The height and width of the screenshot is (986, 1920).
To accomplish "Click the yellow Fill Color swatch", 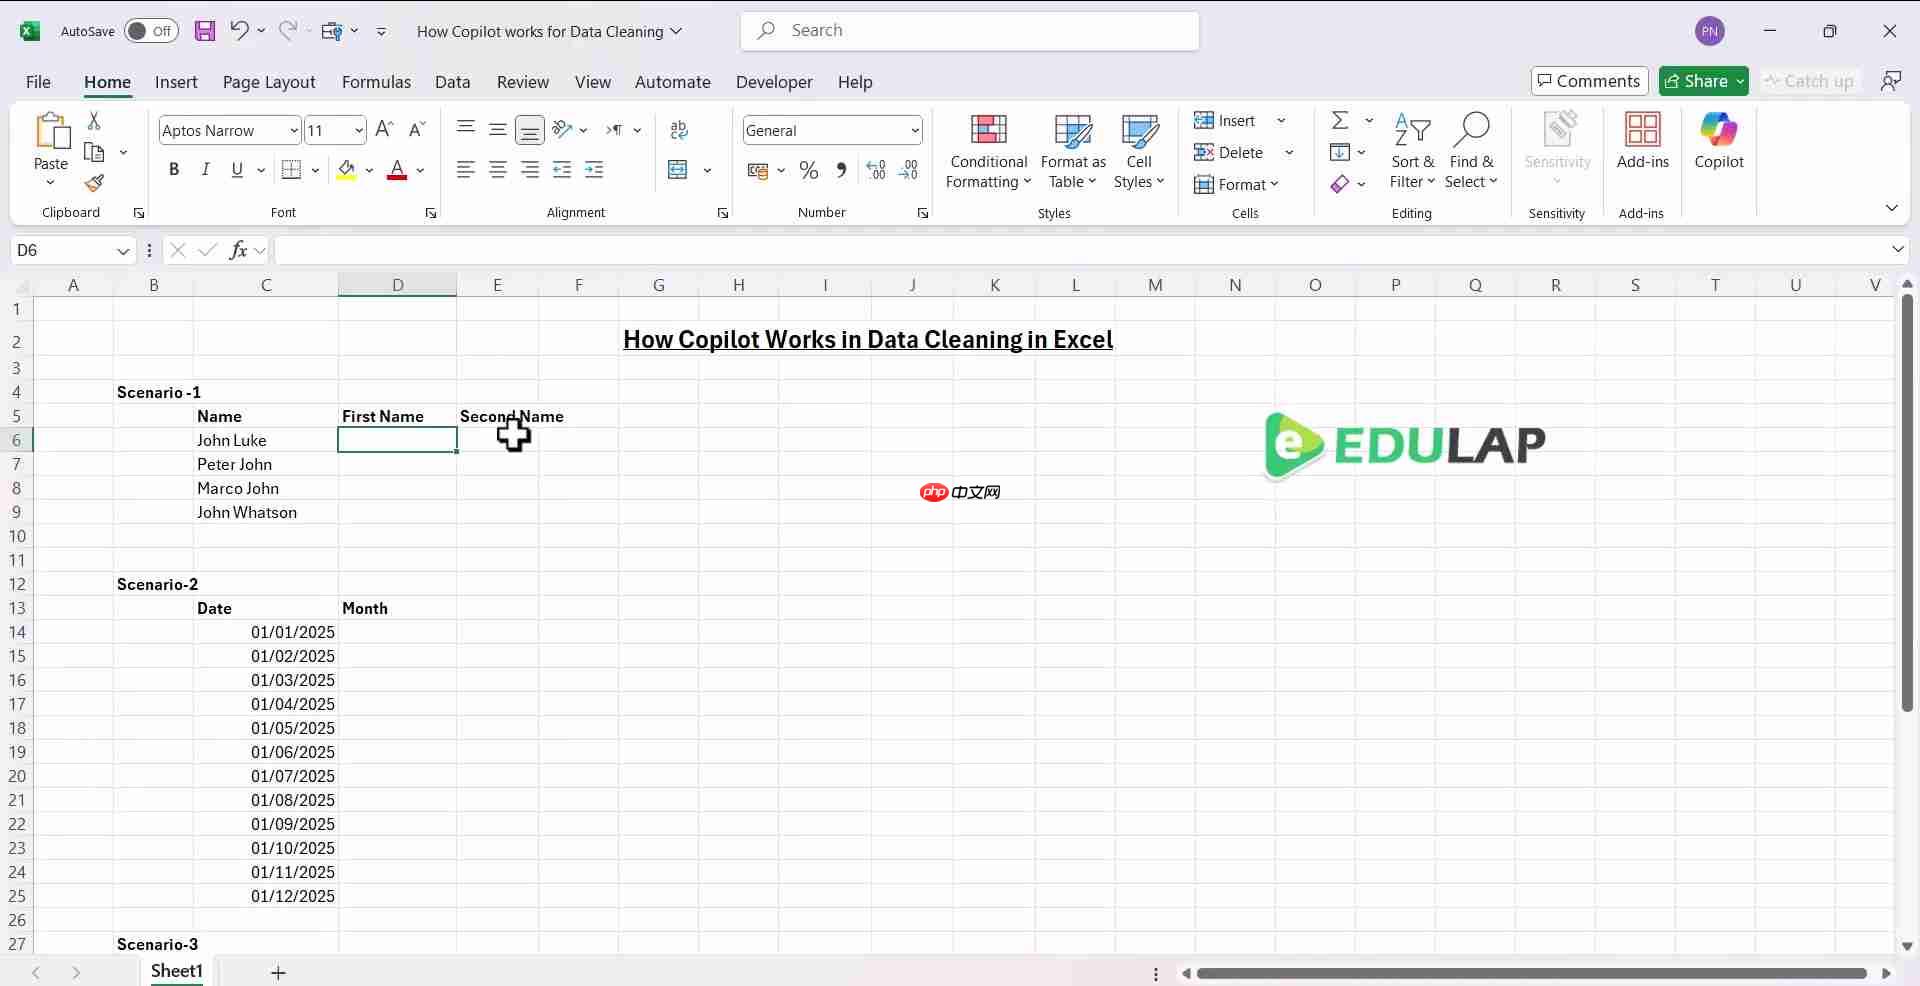I will click(x=346, y=170).
